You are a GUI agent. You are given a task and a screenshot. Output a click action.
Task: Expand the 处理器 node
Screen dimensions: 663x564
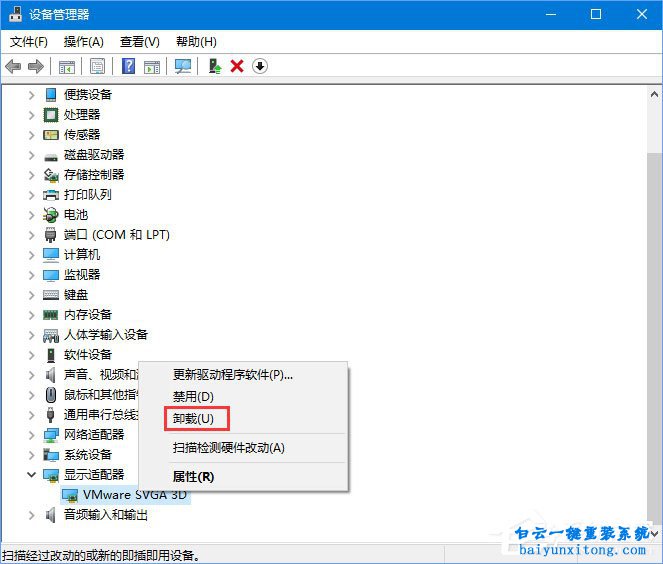tap(31, 115)
